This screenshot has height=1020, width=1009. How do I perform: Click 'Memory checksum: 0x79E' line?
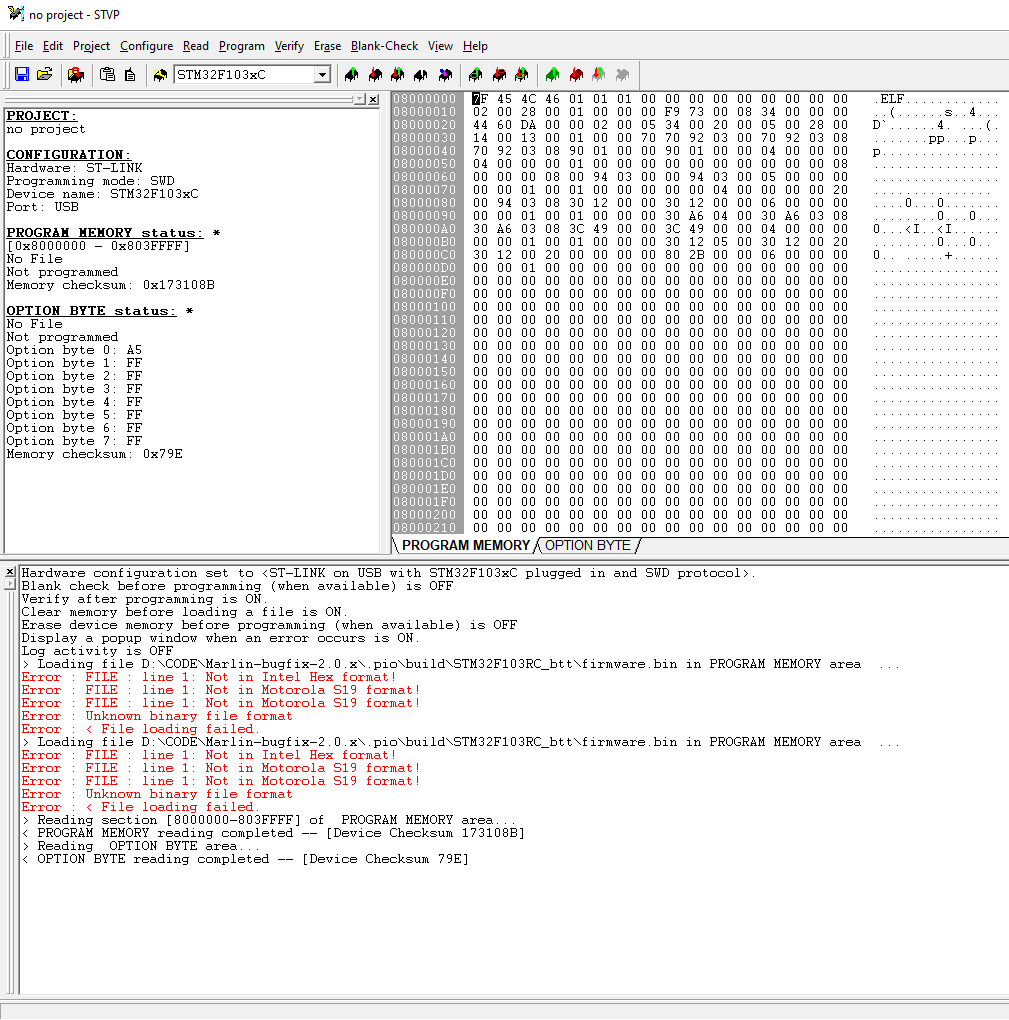[94, 454]
